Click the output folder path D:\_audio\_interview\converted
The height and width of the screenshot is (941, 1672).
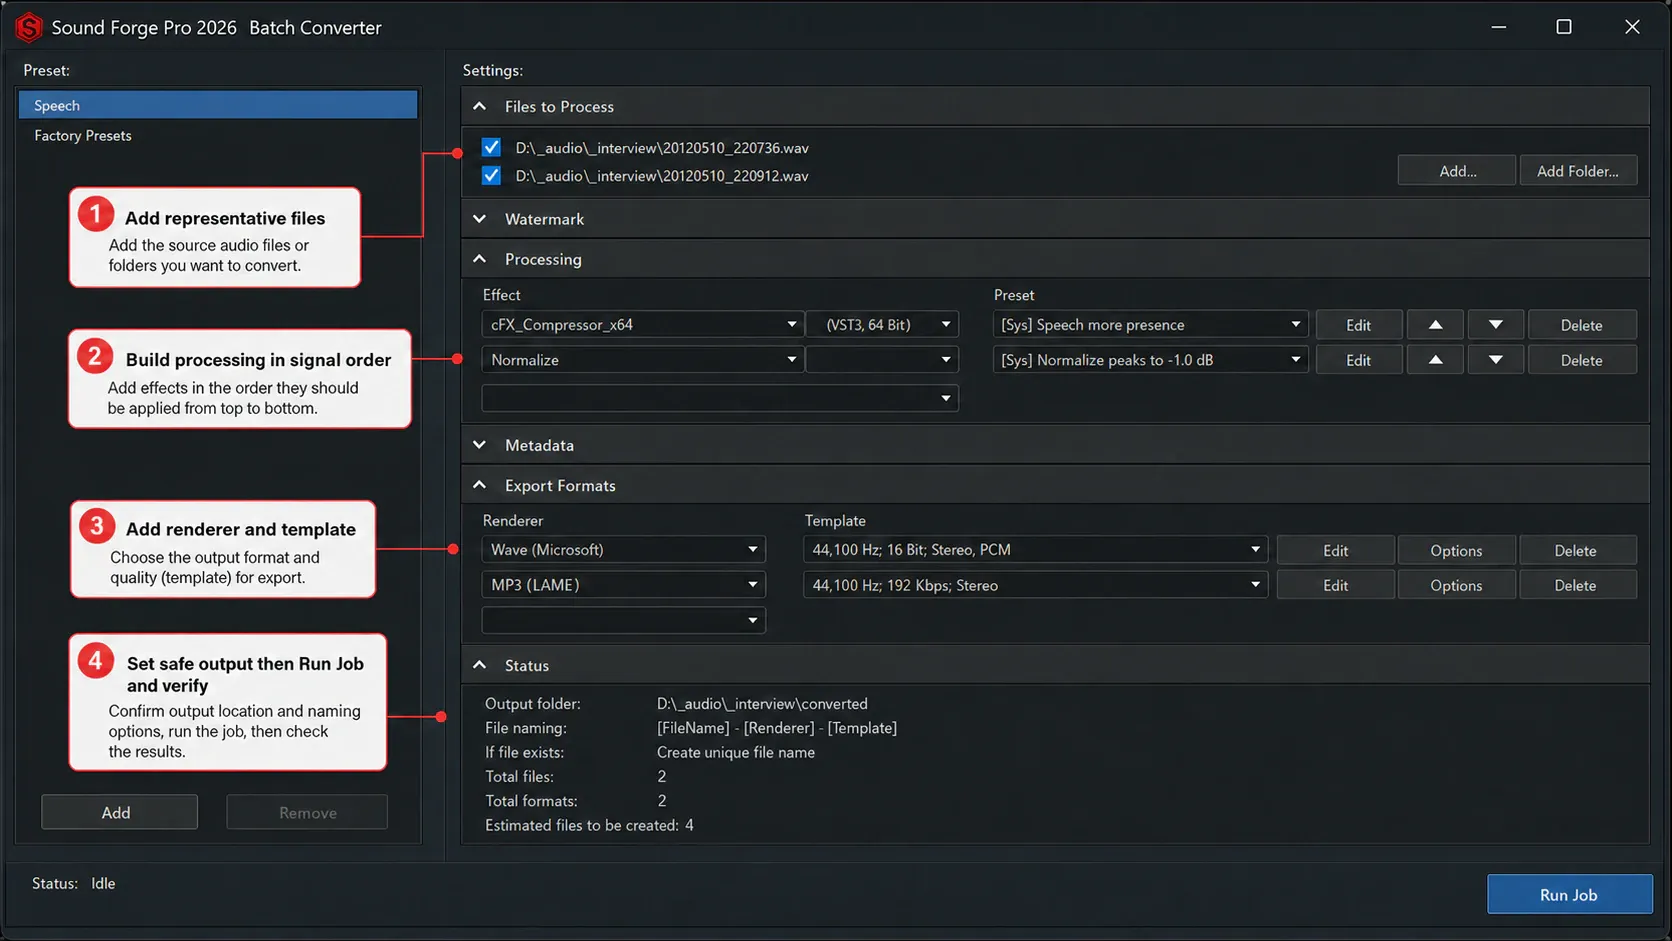click(x=762, y=704)
